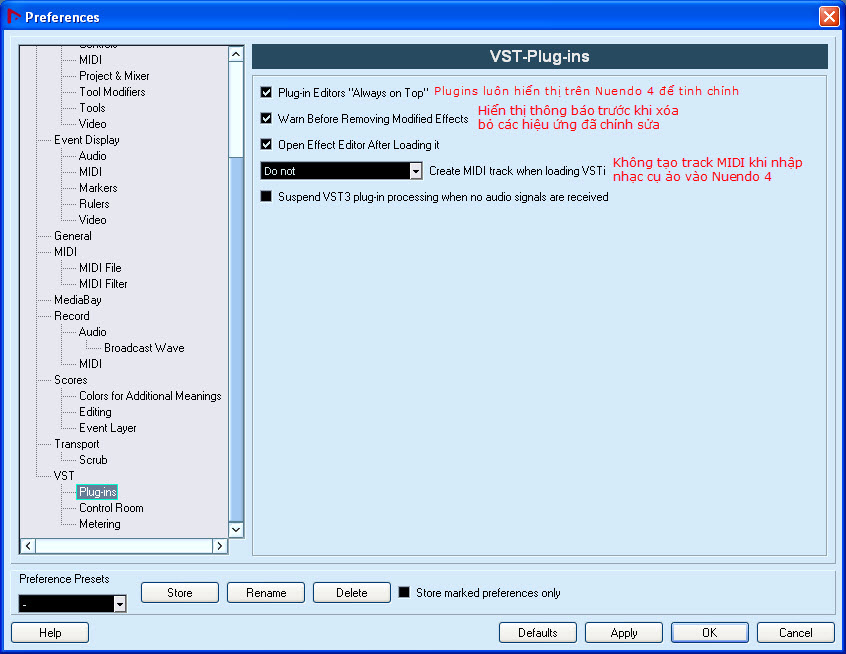Open the Control Room preferences page
The height and width of the screenshot is (654, 846).
tap(111, 508)
